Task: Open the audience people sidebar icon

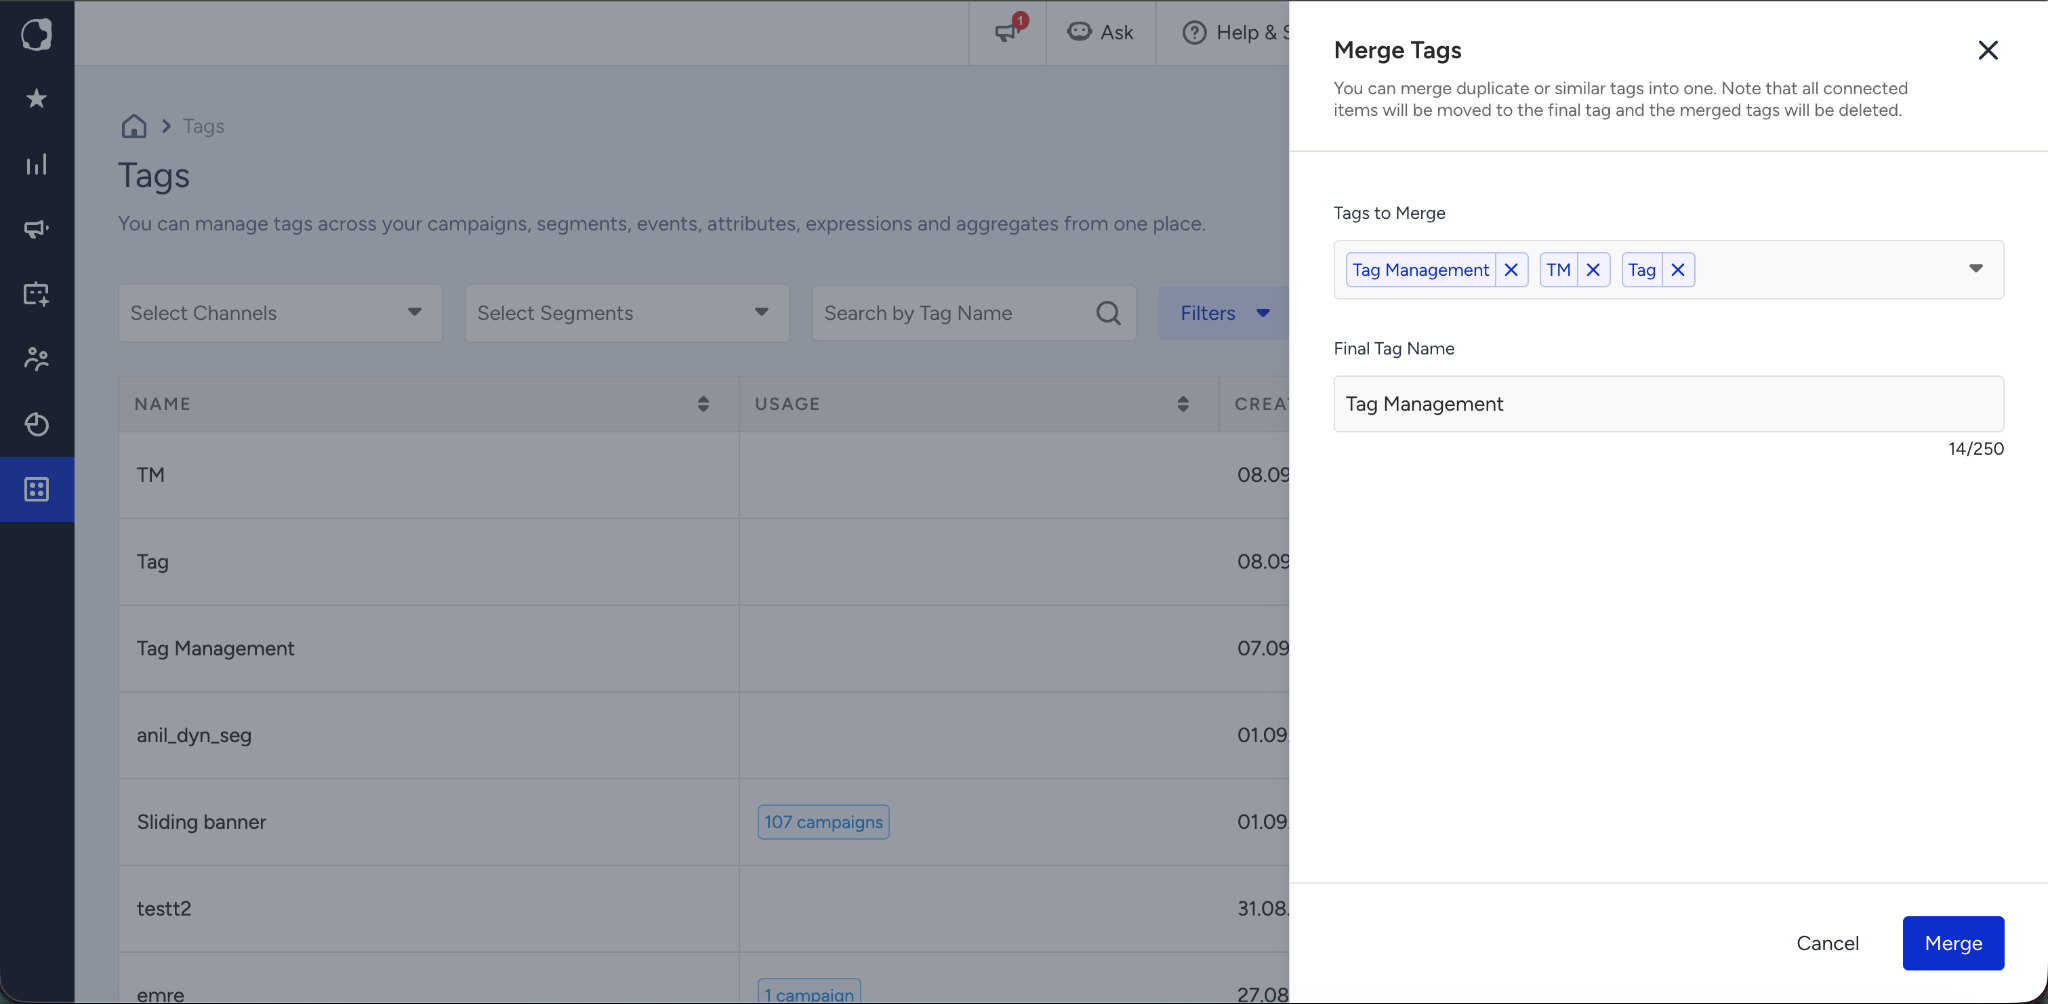Action: tap(37, 359)
